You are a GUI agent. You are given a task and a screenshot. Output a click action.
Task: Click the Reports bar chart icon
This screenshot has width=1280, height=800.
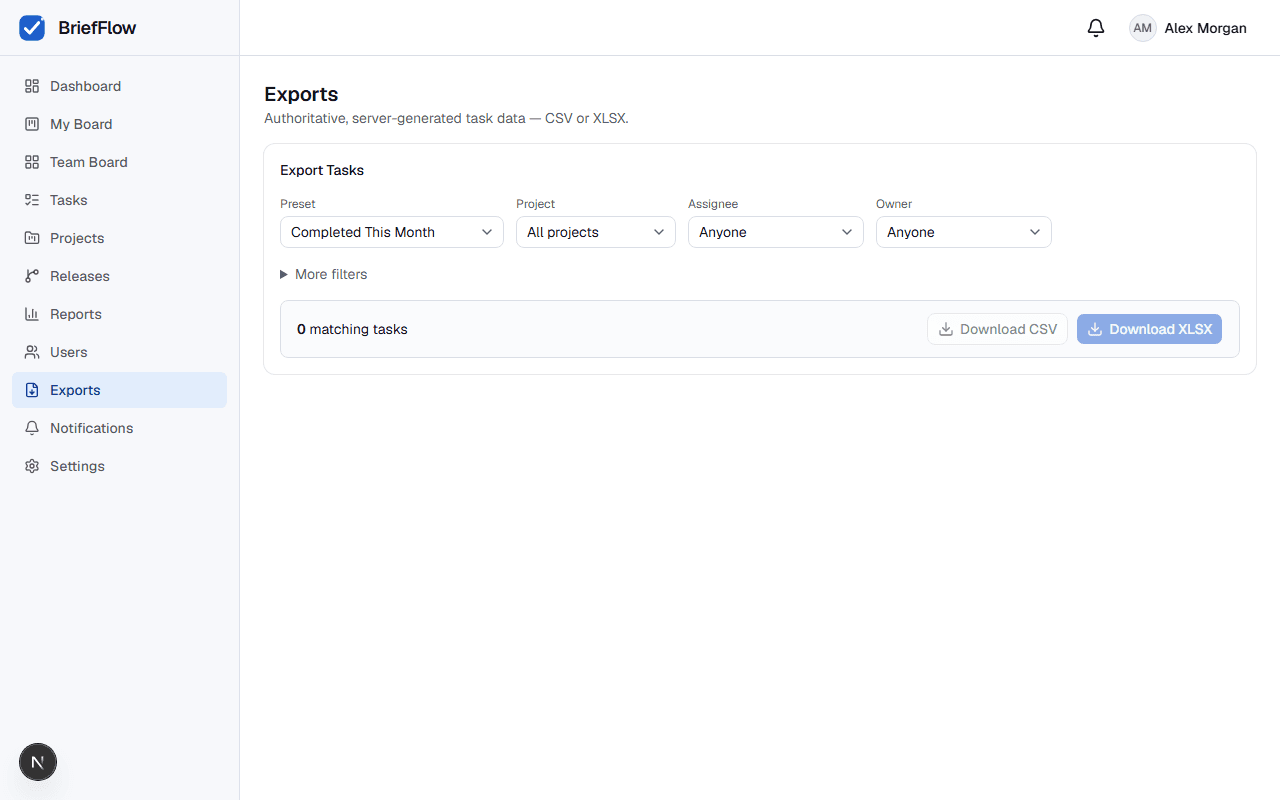click(32, 314)
